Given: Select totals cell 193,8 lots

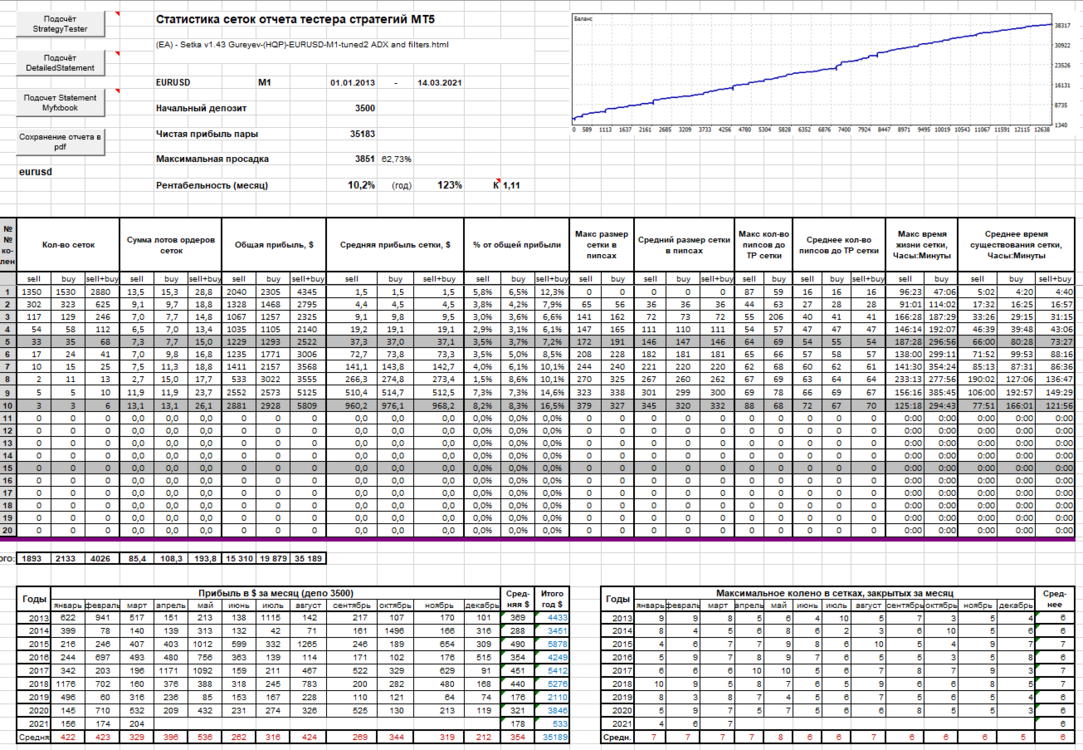Looking at the screenshot, I should (204, 559).
